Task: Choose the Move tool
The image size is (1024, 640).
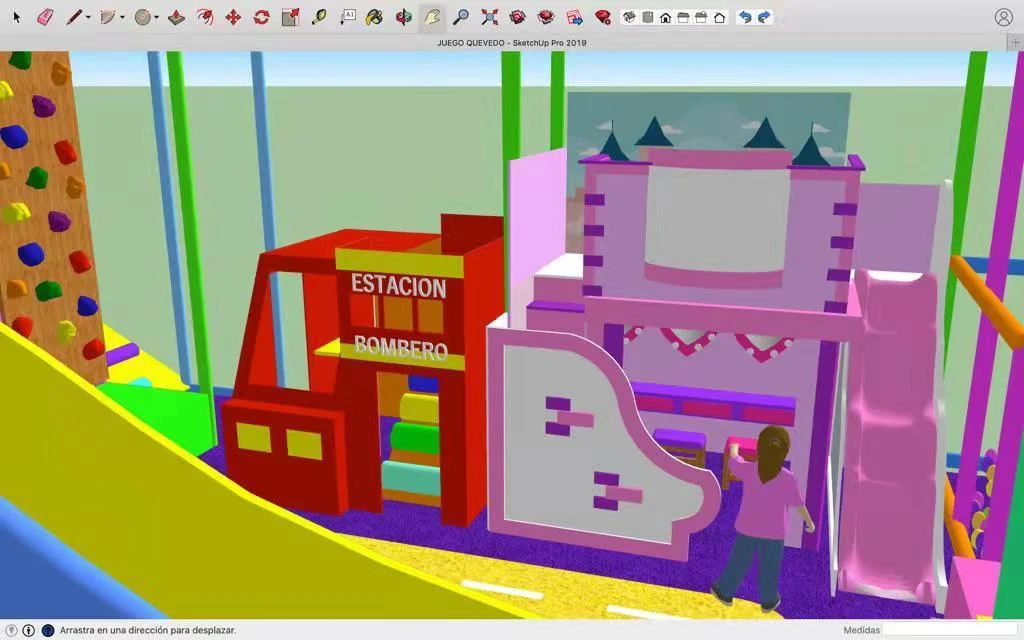Action: click(233, 17)
